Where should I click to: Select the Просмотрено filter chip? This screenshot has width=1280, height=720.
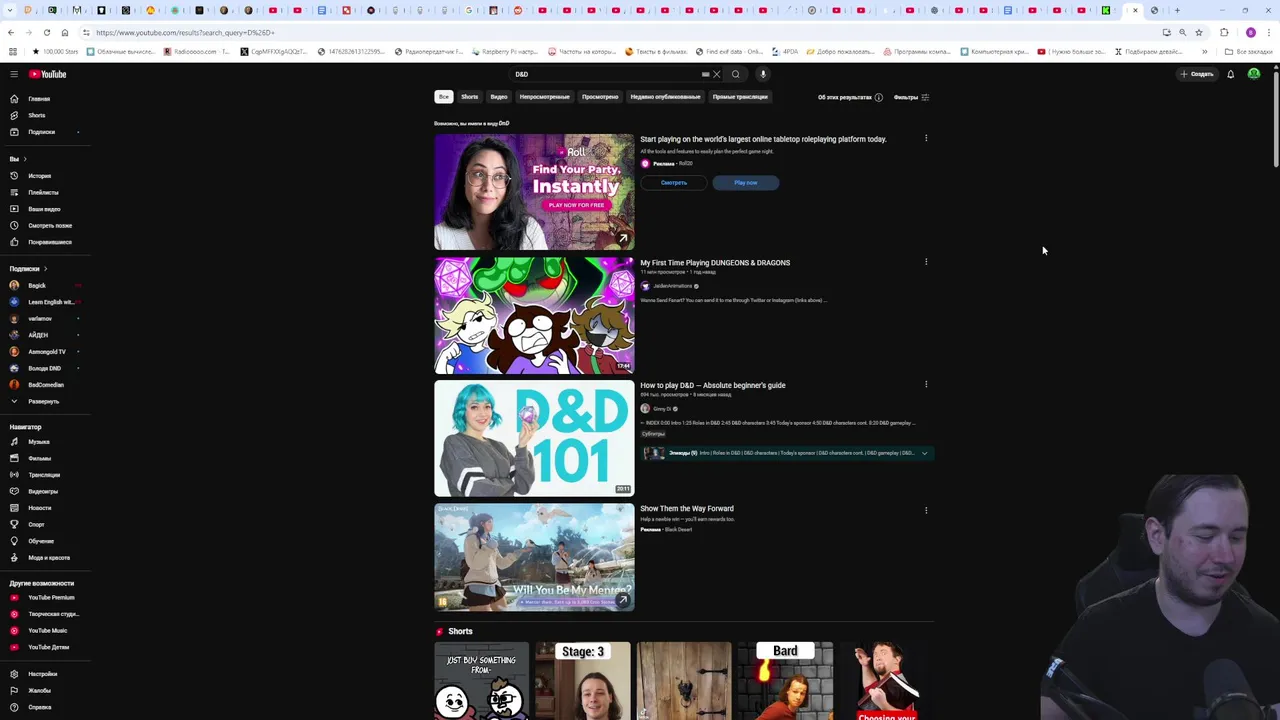pos(600,97)
